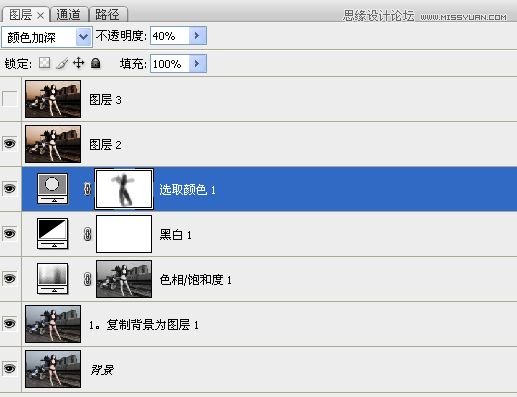Toggle lock position move icon

click(x=79, y=63)
